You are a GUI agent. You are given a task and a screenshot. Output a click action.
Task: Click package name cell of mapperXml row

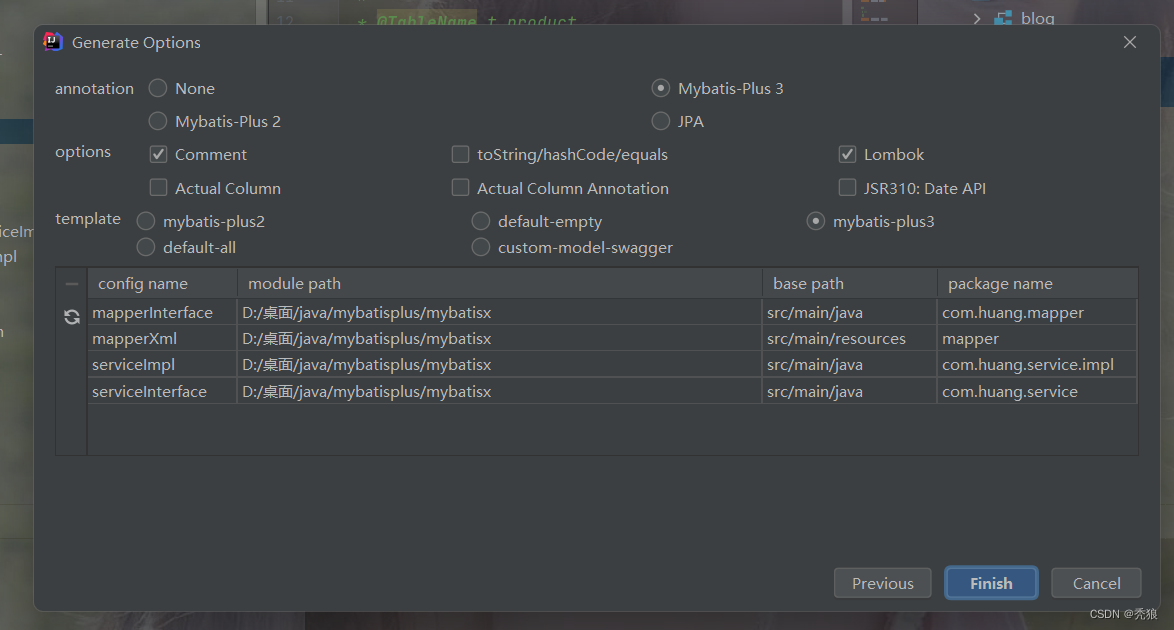click(x=1038, y=339)
